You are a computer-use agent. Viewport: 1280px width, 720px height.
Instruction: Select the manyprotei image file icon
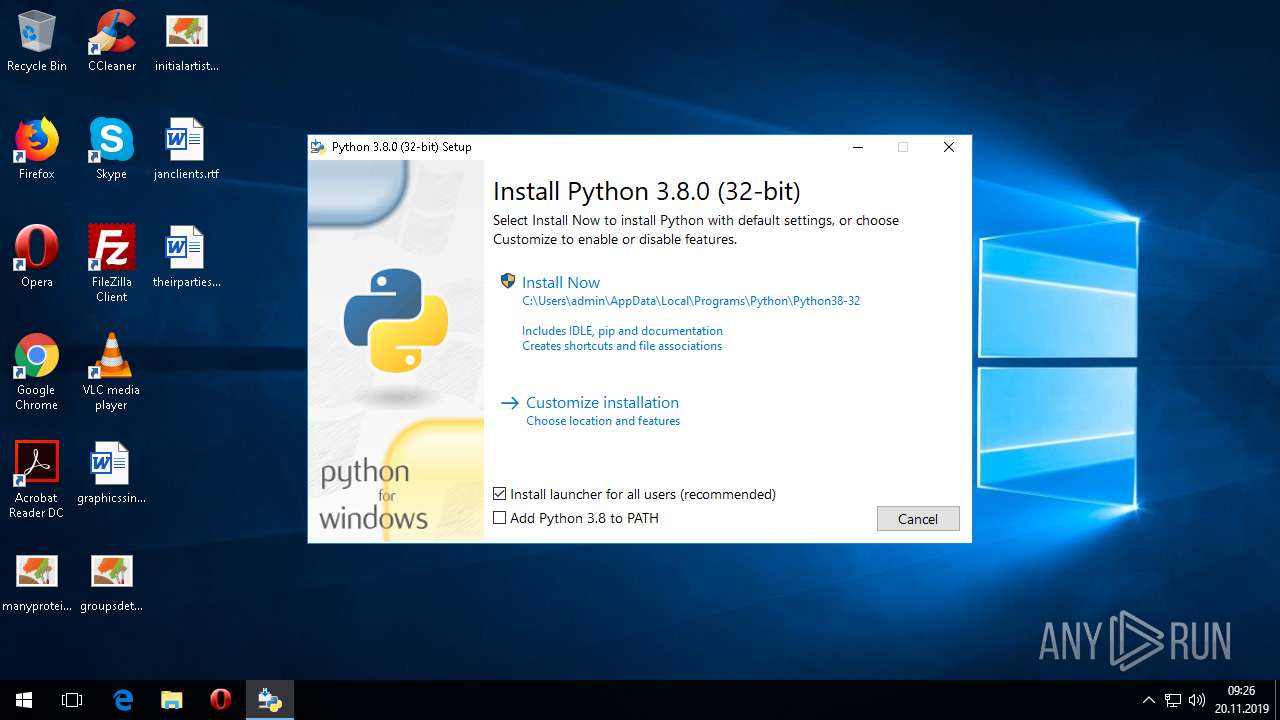(37, 581)
